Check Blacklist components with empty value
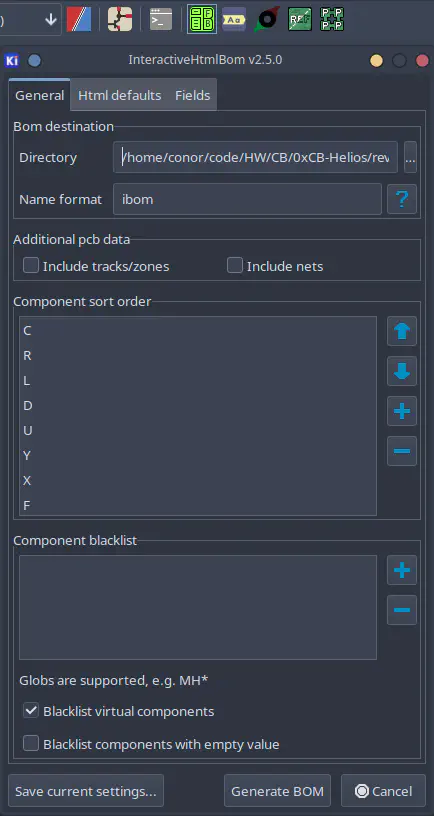 click(x=31, y=744)
